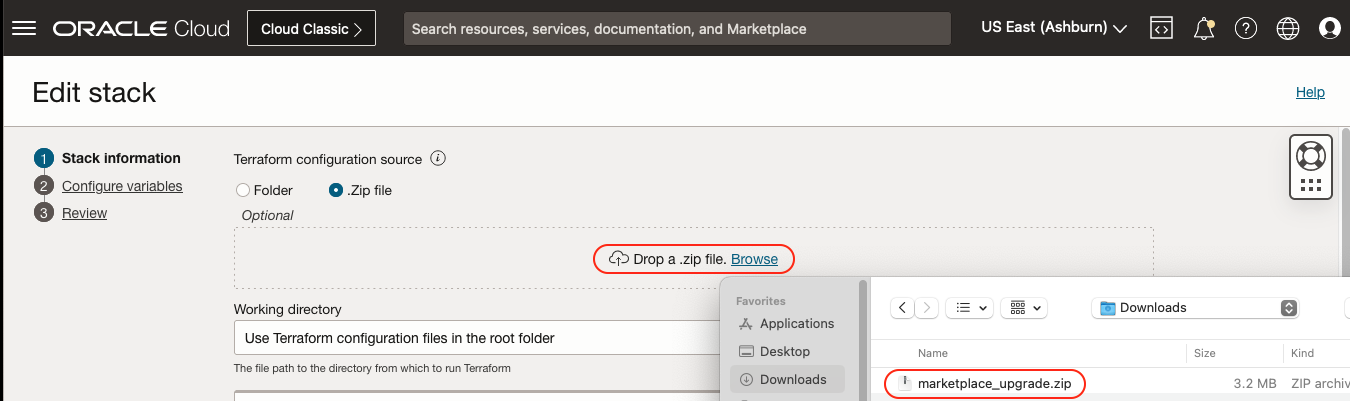This screenshot has width=1350, height=401.
Task: Select the Downloads folder in Favorites
Action: tap(787, 380)
